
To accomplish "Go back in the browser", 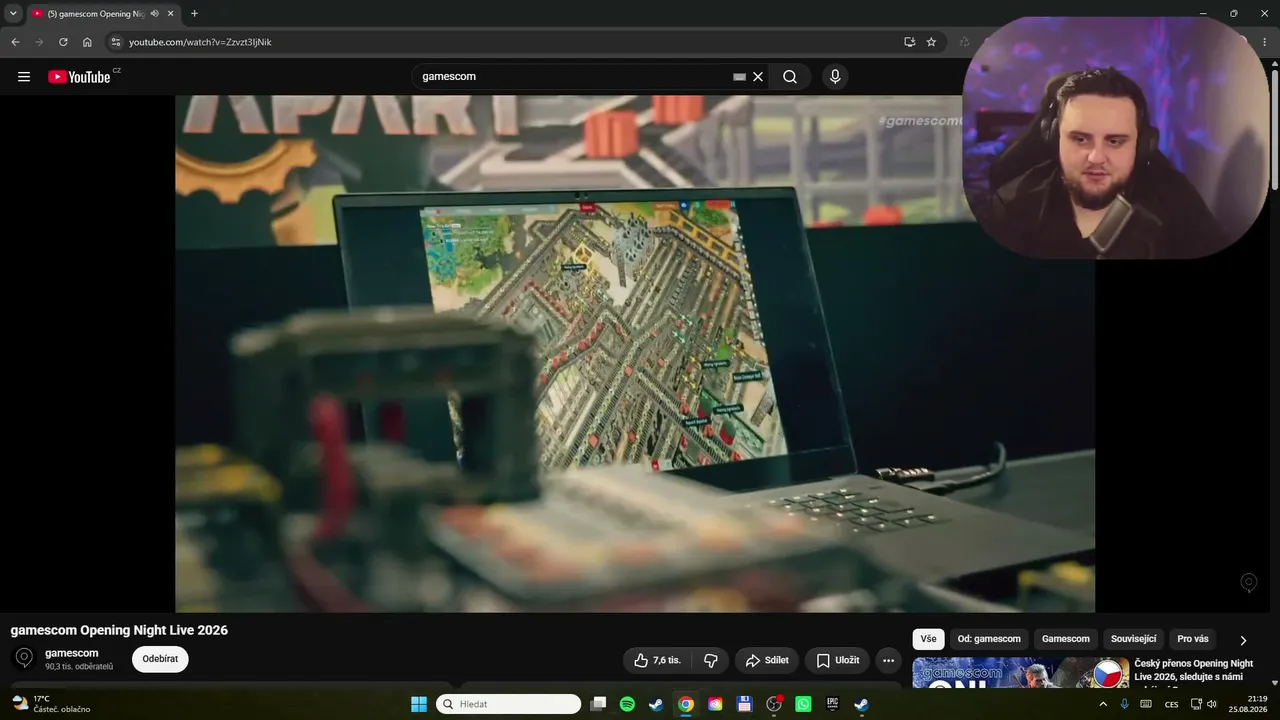I will 15,42.
